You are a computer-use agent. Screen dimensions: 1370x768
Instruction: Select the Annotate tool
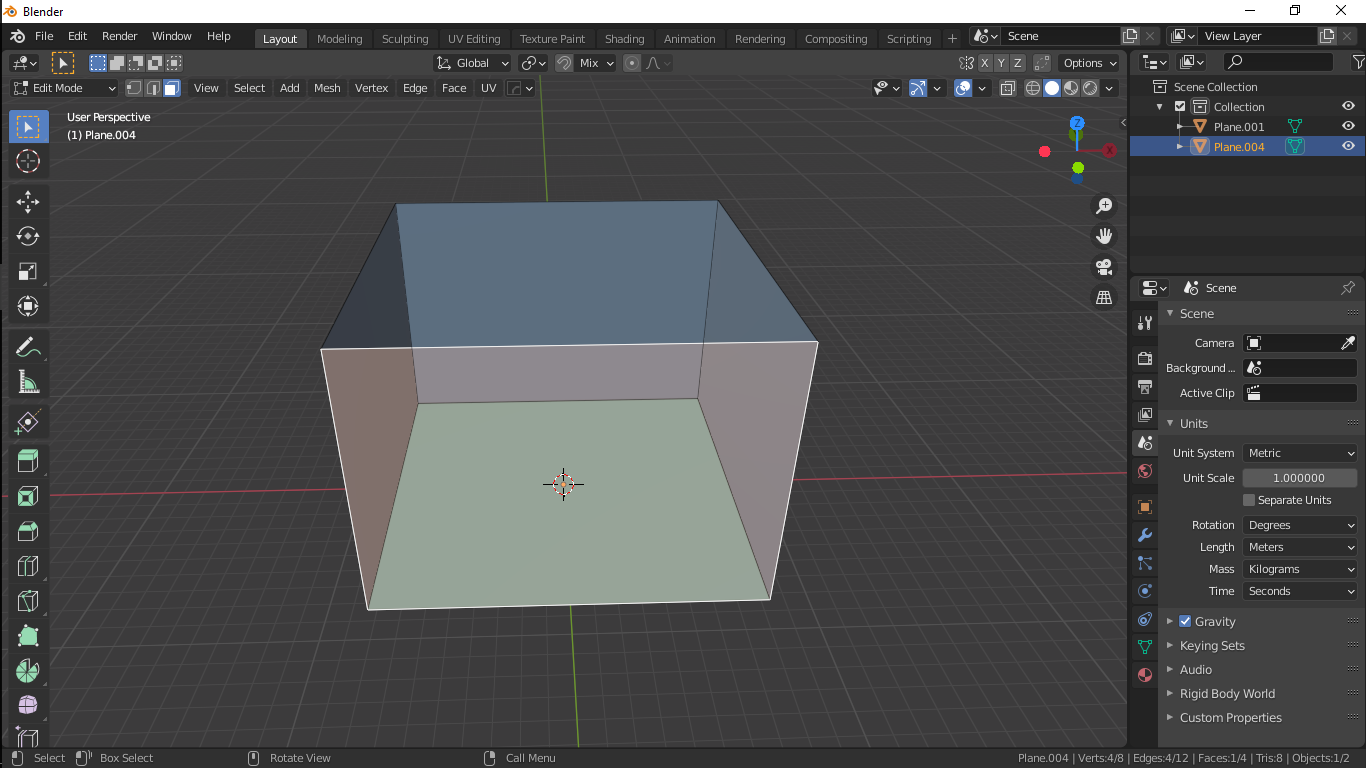point(28,348)
